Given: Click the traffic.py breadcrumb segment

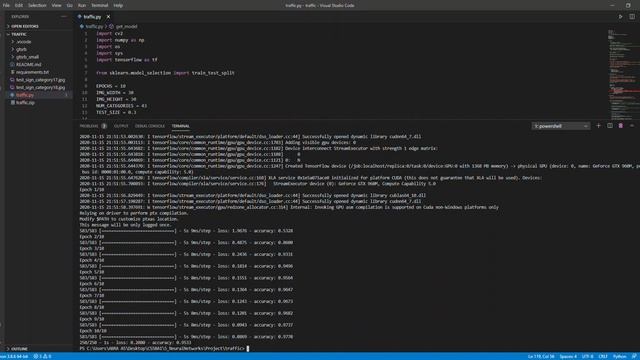Looking at the screenshot, I should [x=94, y=27].
